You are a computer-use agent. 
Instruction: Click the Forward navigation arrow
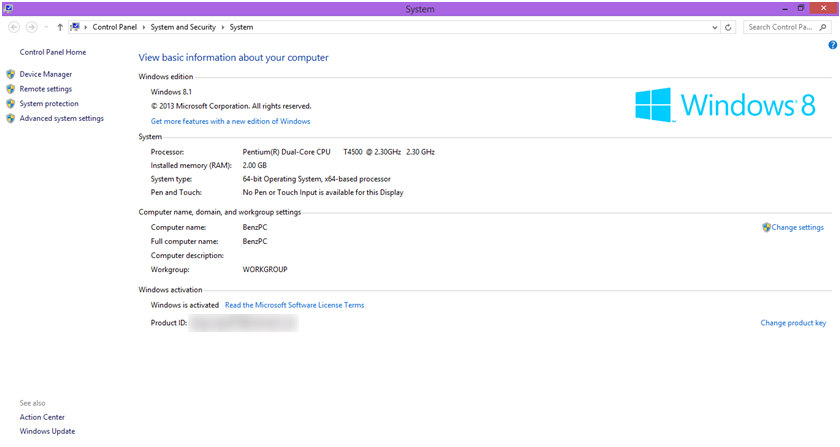pyautogui.click(x=32, y=27)
